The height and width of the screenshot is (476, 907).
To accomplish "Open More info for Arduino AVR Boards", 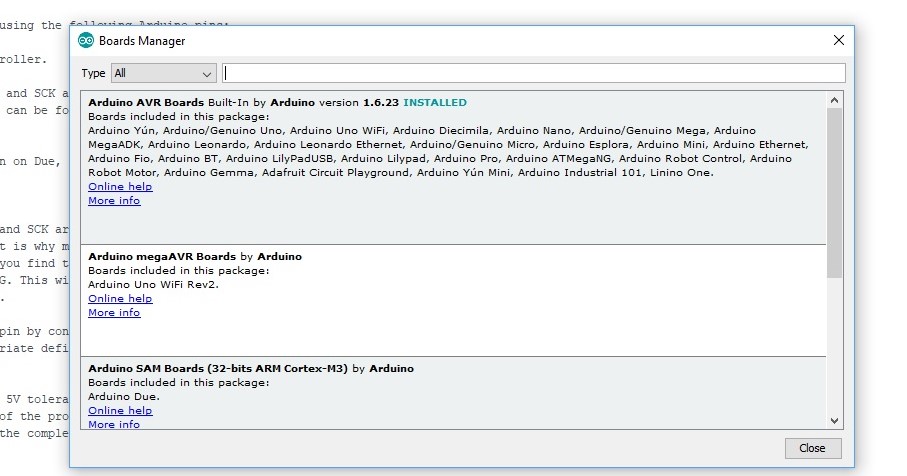I will [x=114, y=201].
